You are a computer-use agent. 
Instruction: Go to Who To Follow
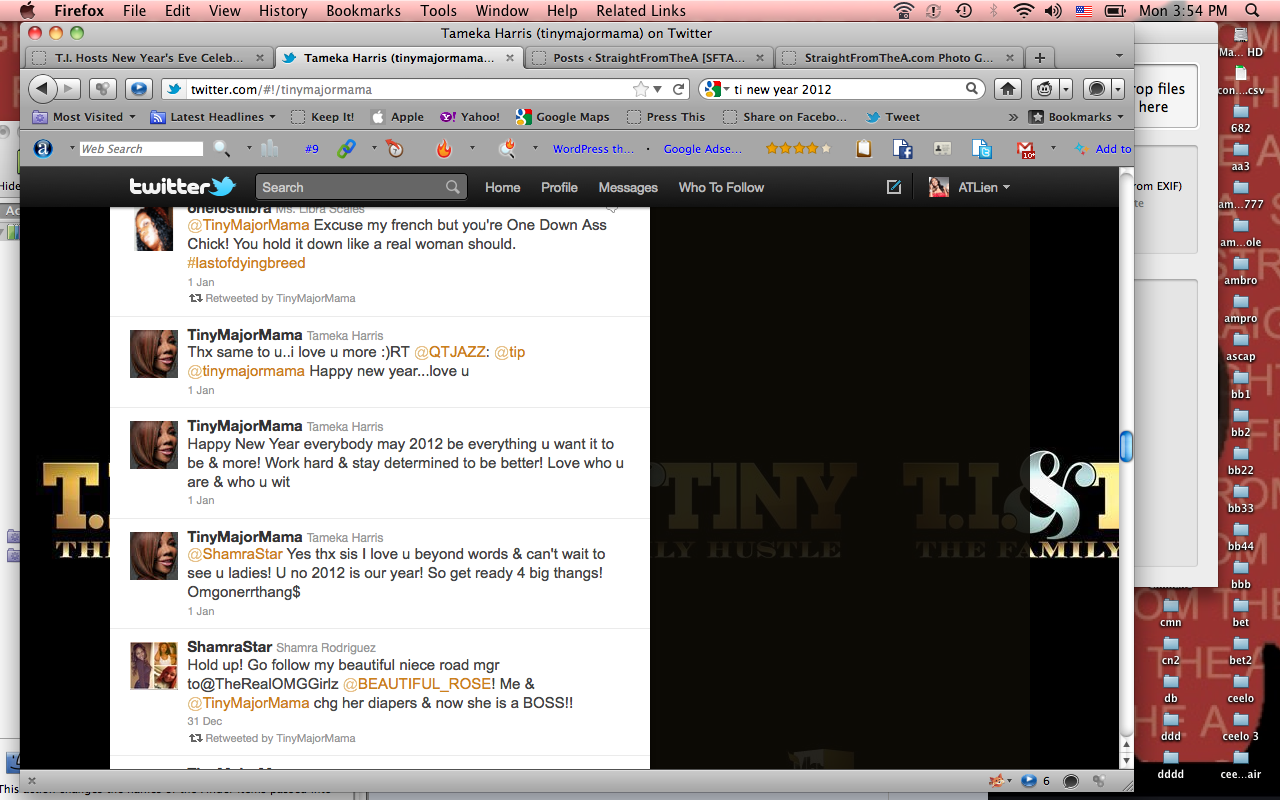click(720, 187)
